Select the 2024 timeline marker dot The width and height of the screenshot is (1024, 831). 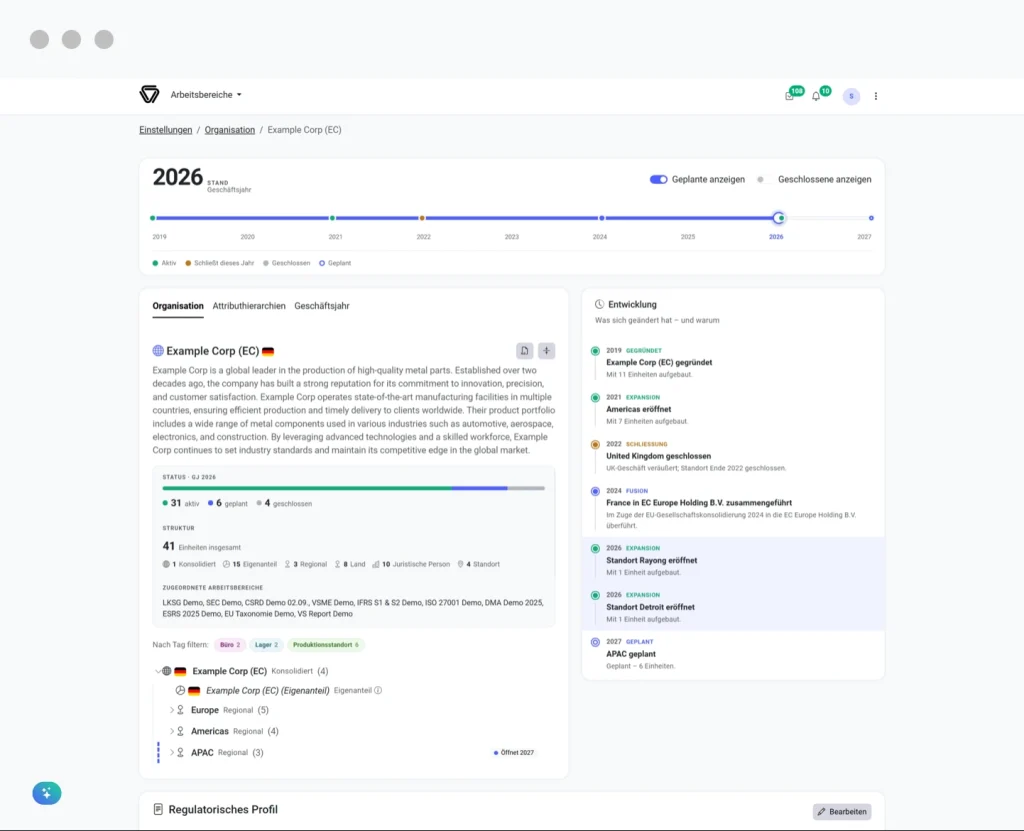[x=601, y=218]
